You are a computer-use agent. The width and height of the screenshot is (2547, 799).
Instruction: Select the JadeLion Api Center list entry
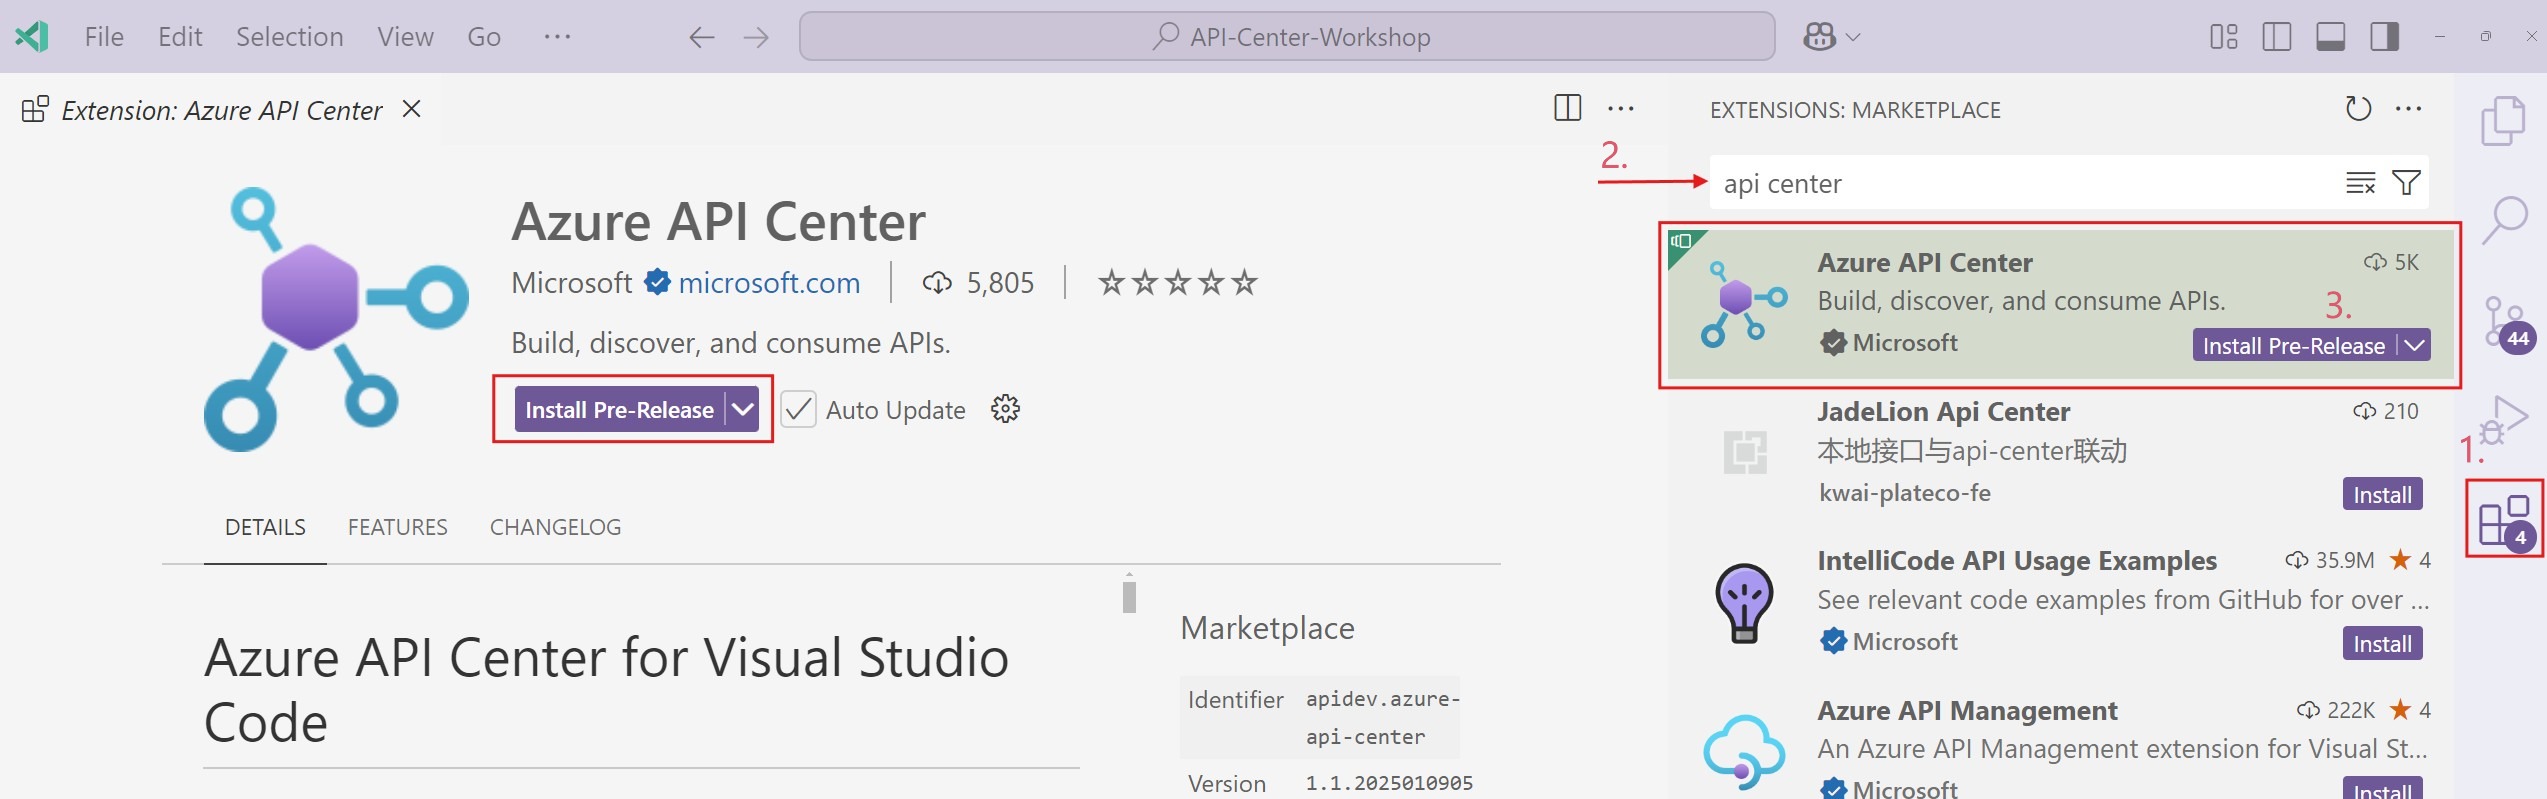[x=2061, y=455]
